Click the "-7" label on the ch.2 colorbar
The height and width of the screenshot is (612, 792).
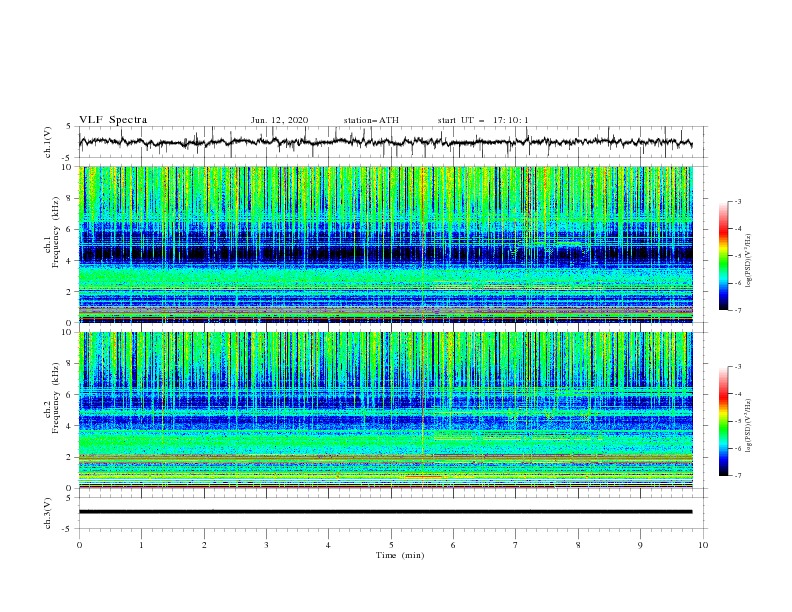point(737,475)
